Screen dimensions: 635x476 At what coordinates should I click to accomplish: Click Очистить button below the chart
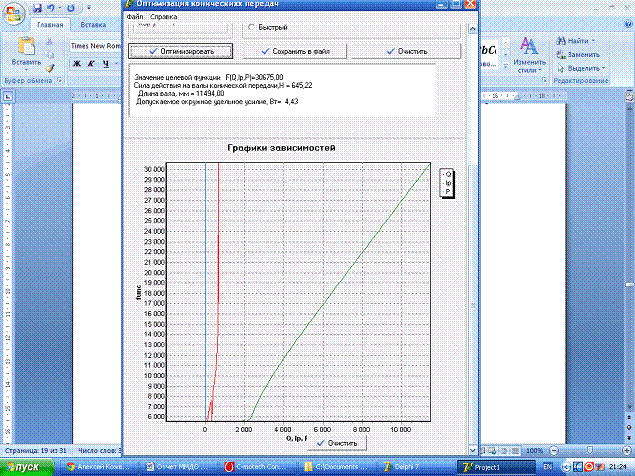pos(335,441)
